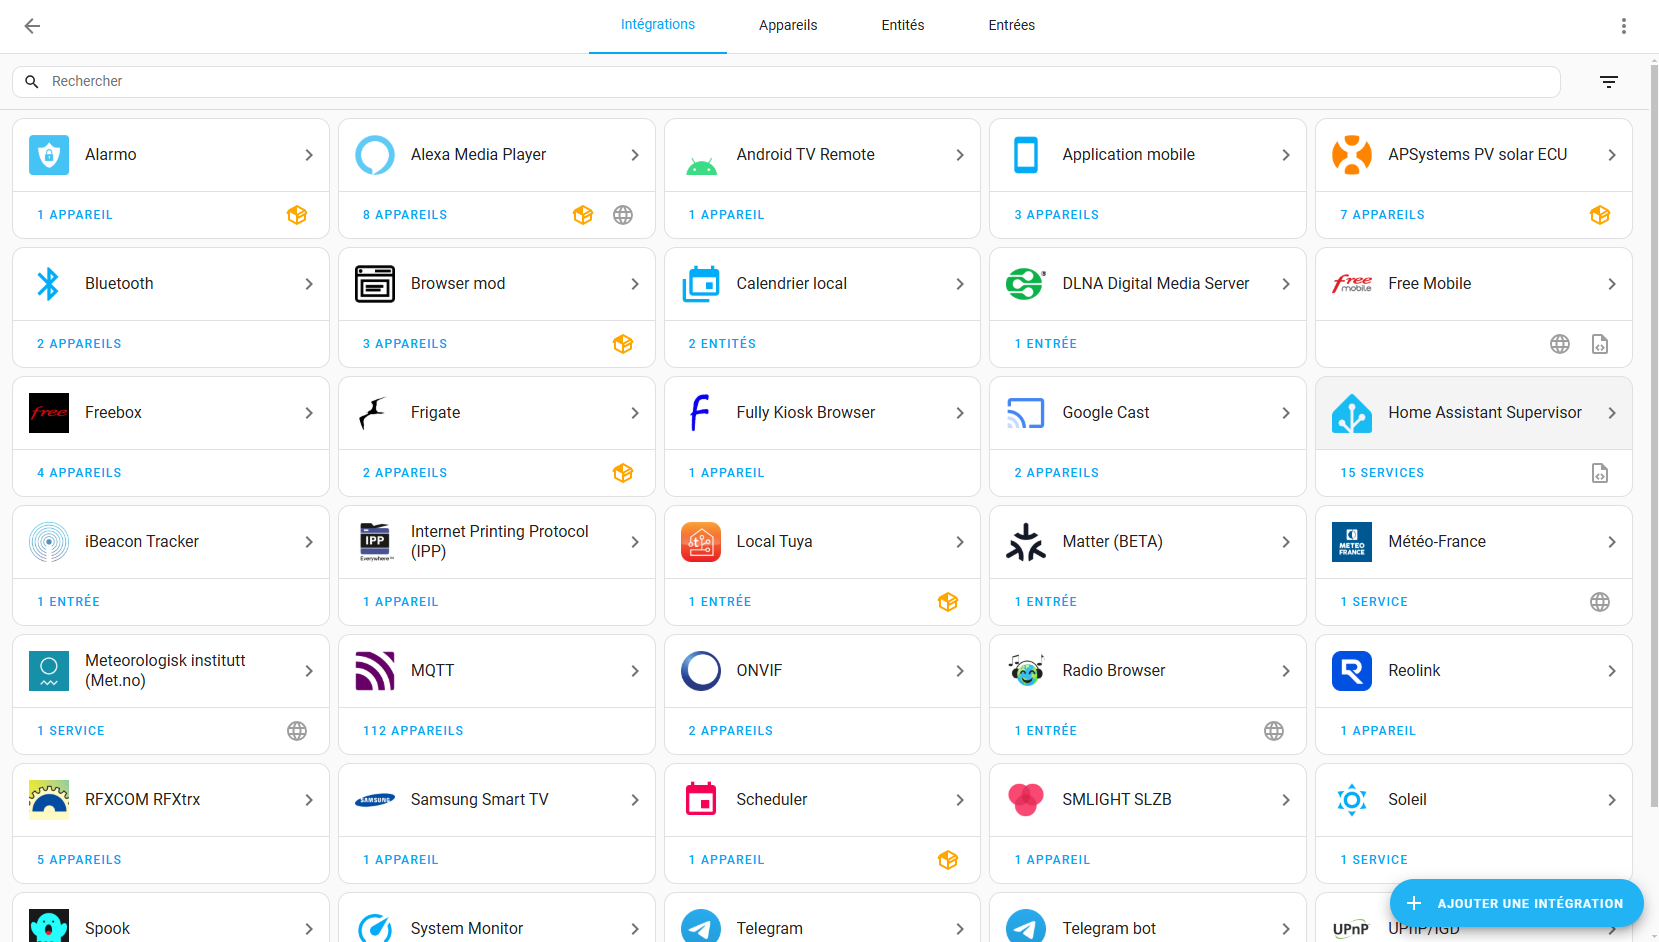This screenshot has height=942, width=1659.
Task: Click the Alexa Media Player ring icon
Action: [x=375, y=155]
